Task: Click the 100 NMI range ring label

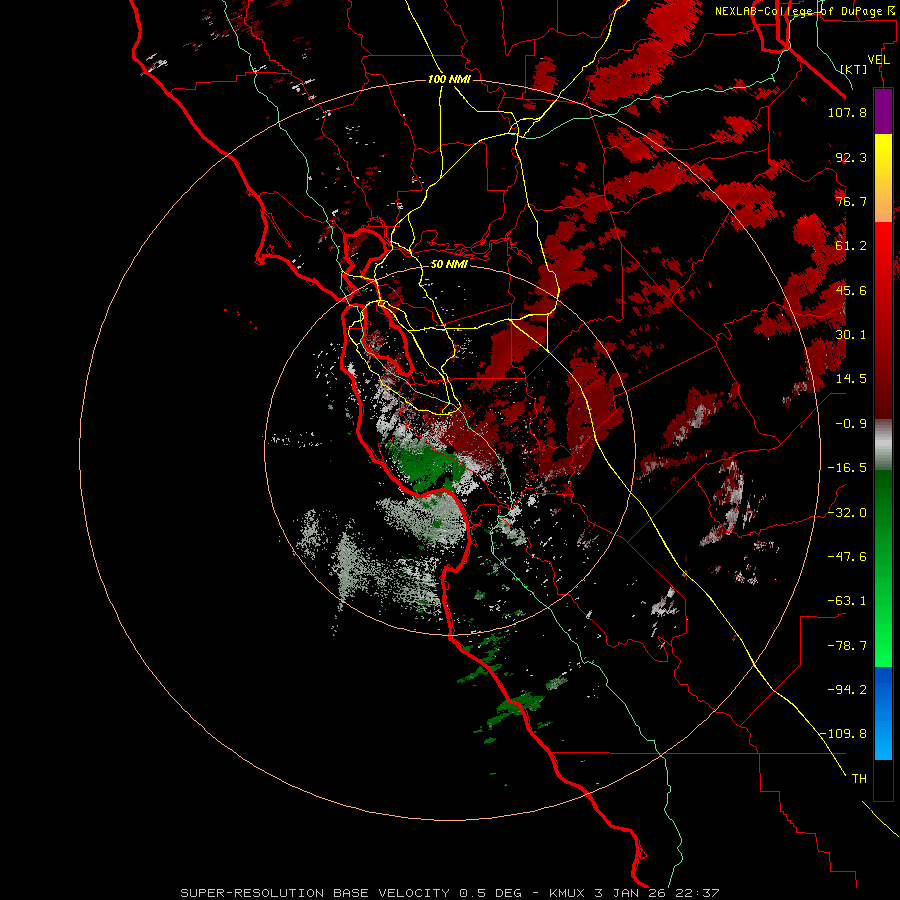Action: [449, 79]
